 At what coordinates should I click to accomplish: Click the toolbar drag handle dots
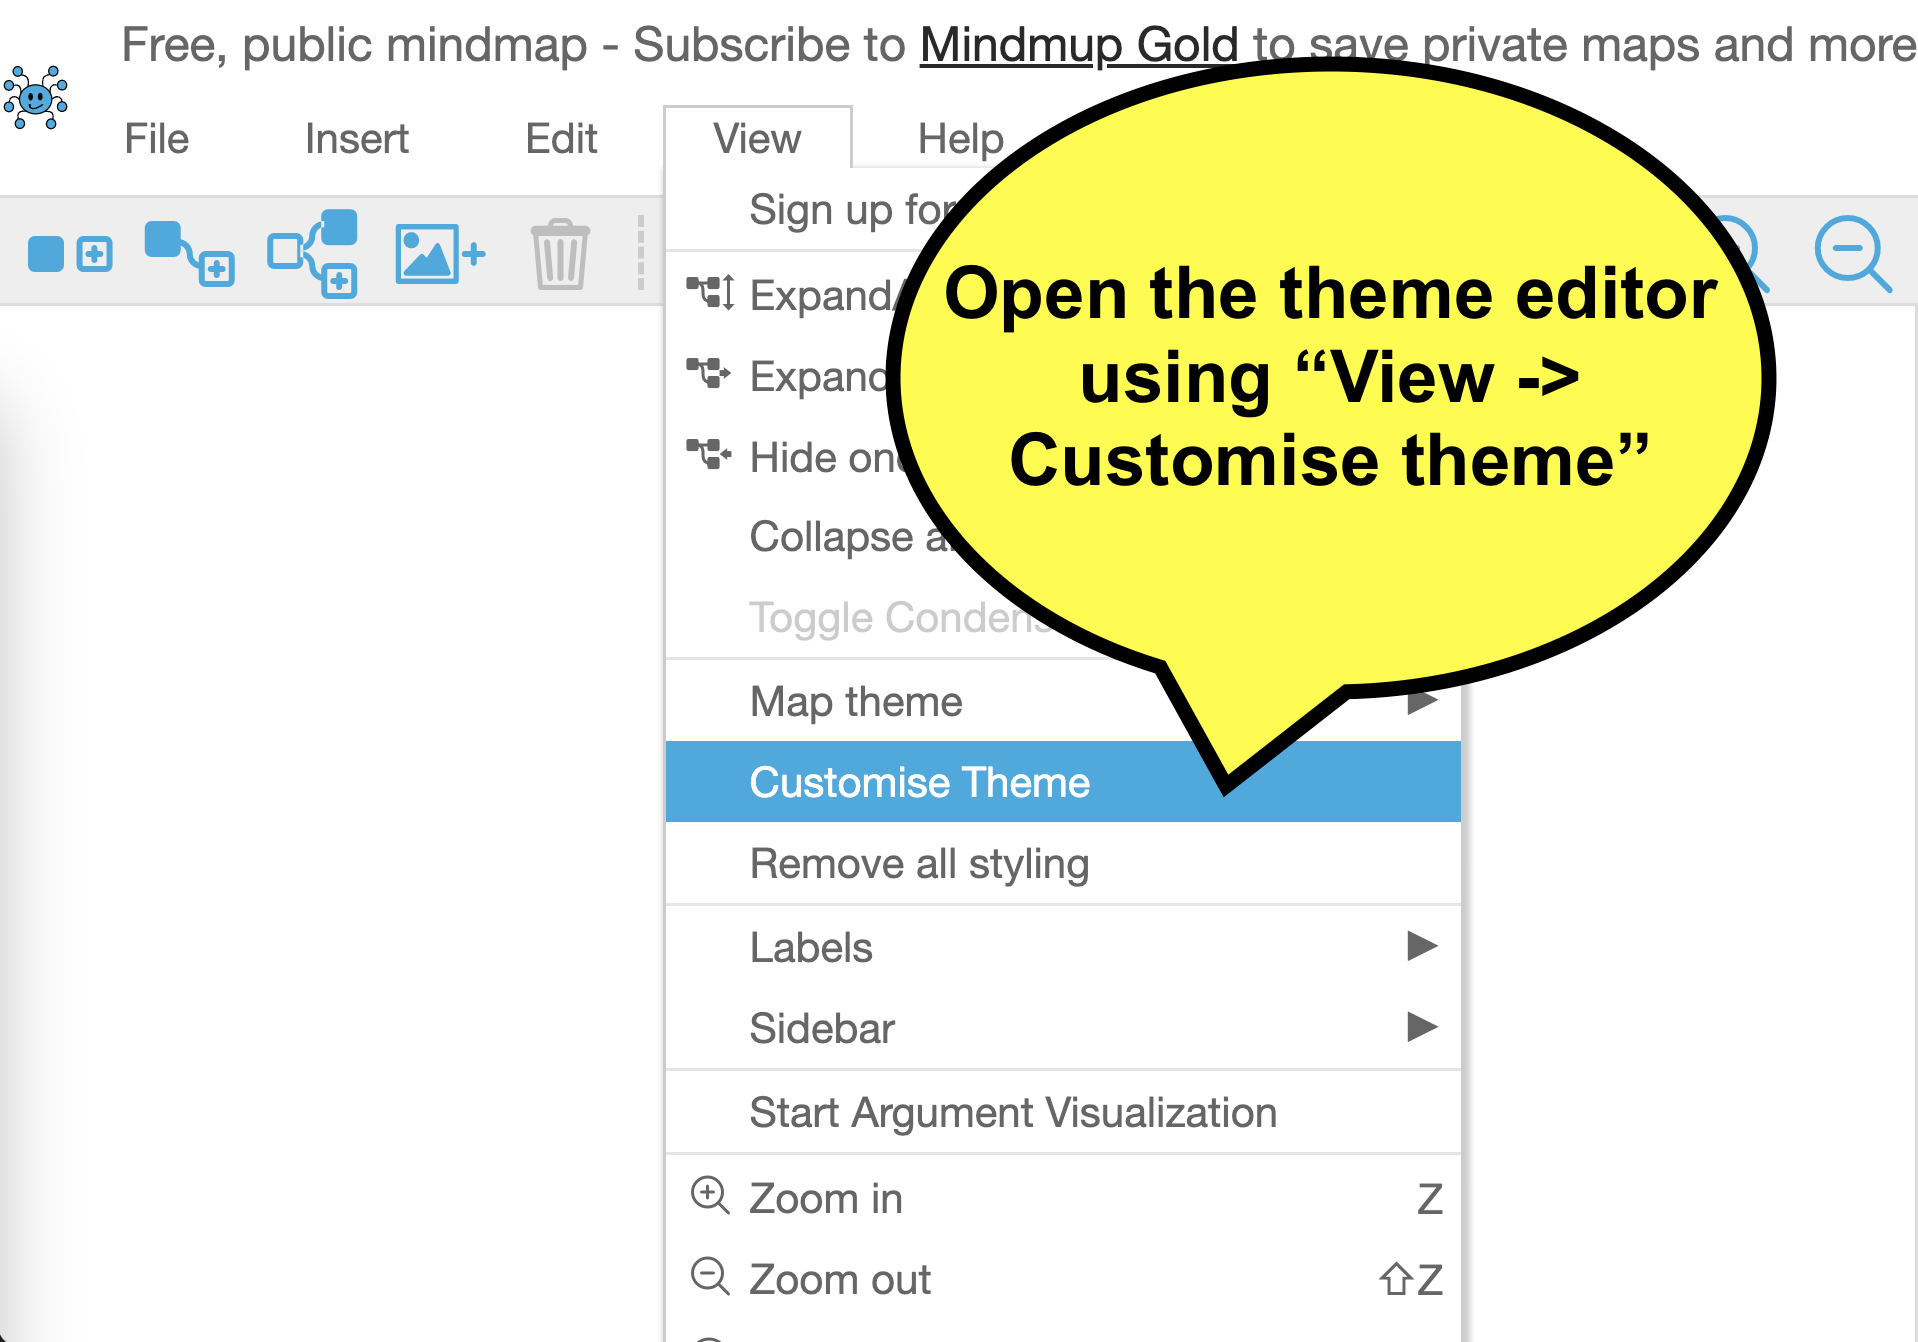tap(640, 254)
